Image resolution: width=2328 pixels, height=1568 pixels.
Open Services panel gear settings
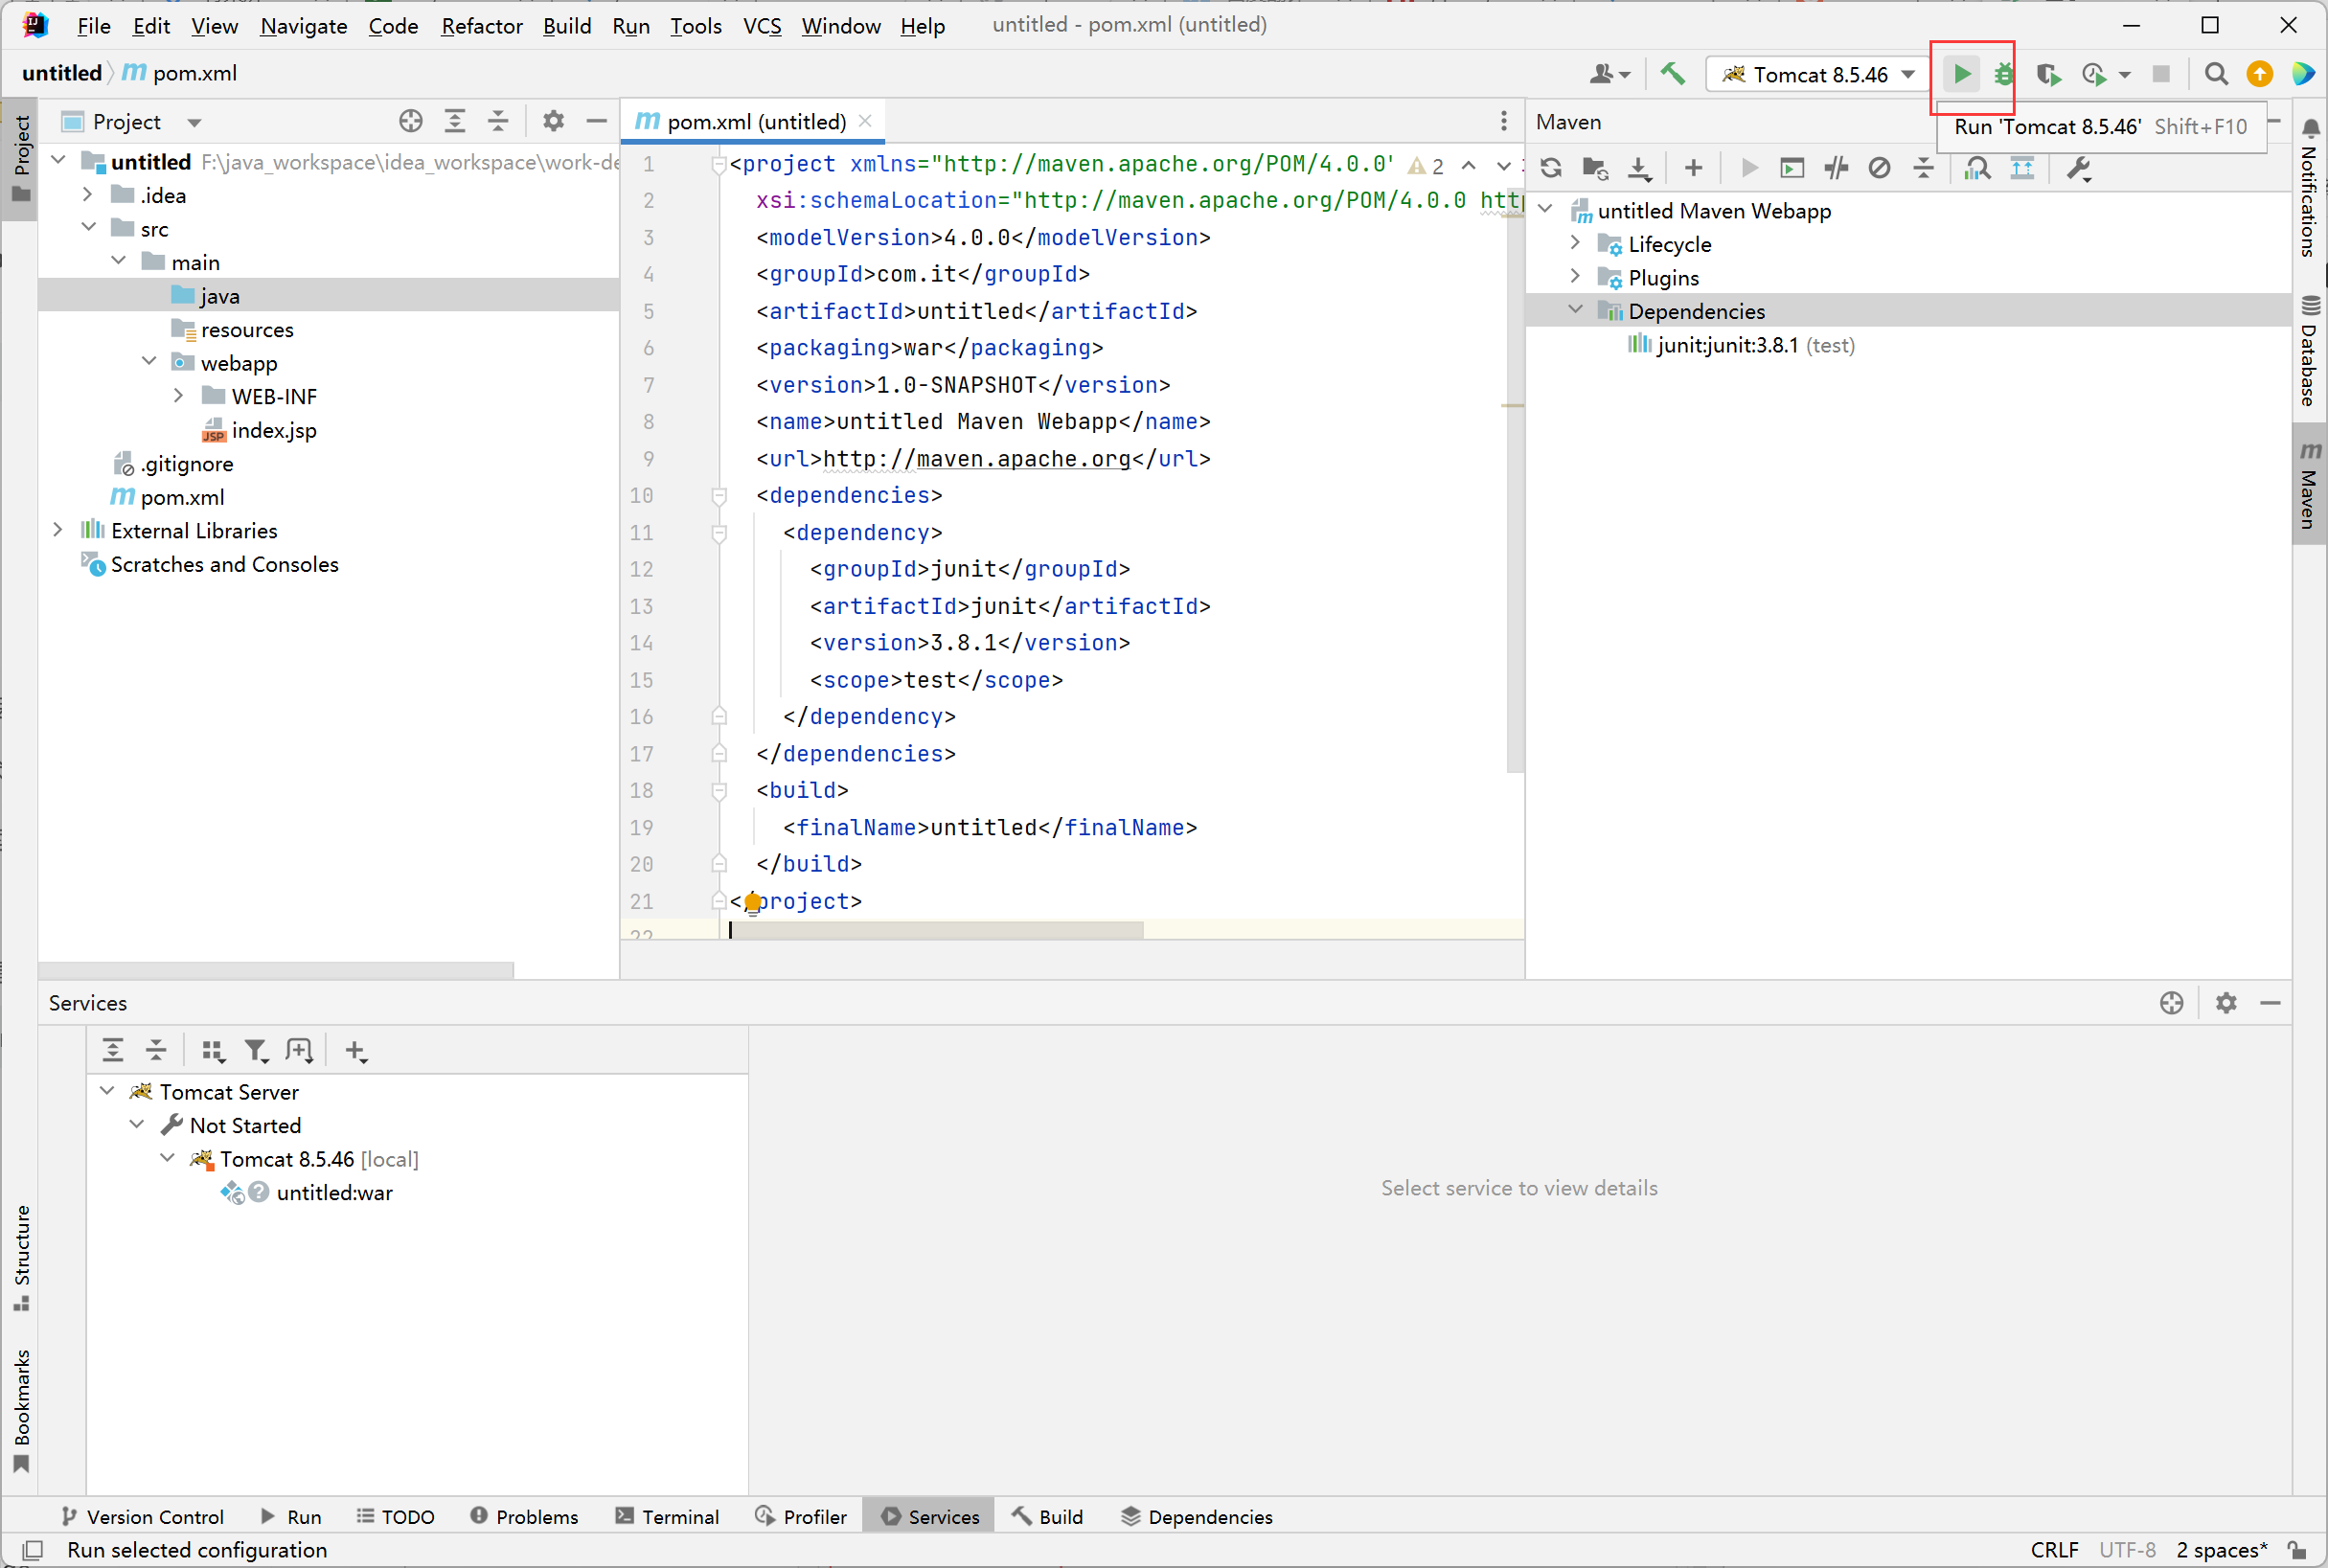2226,1002
